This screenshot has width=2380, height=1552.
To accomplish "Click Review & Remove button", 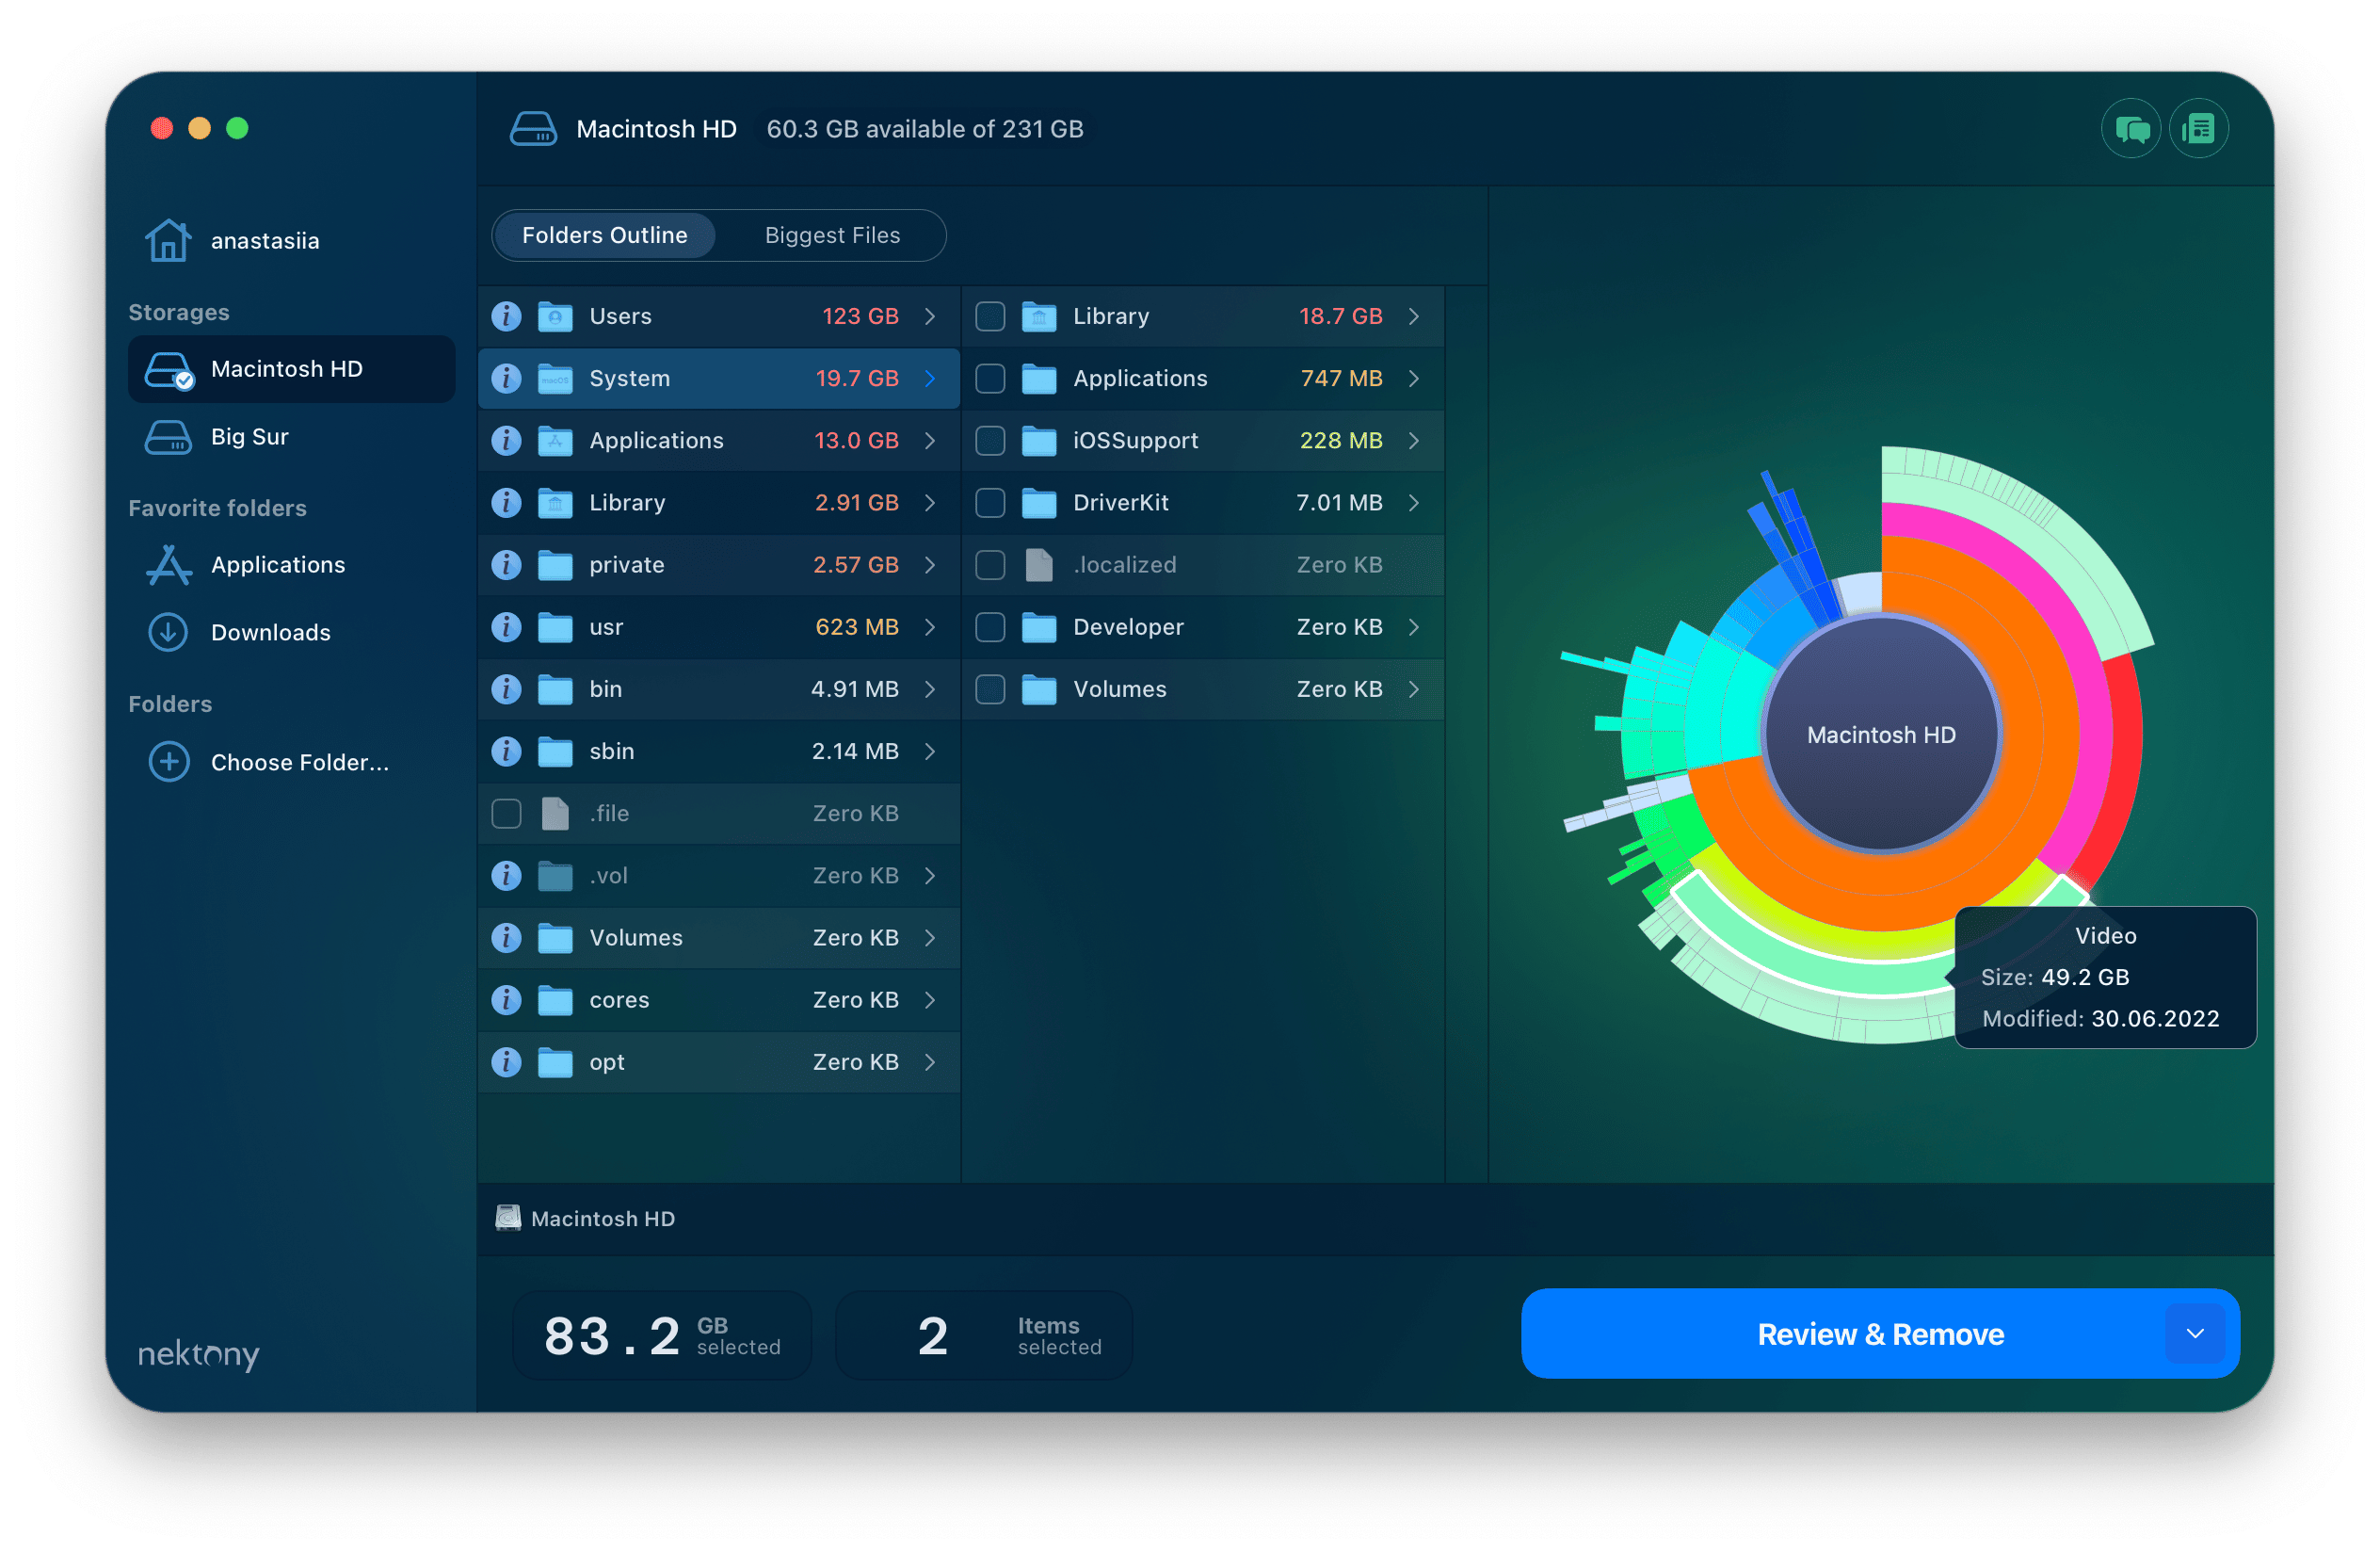I will pos(1880,1333).
